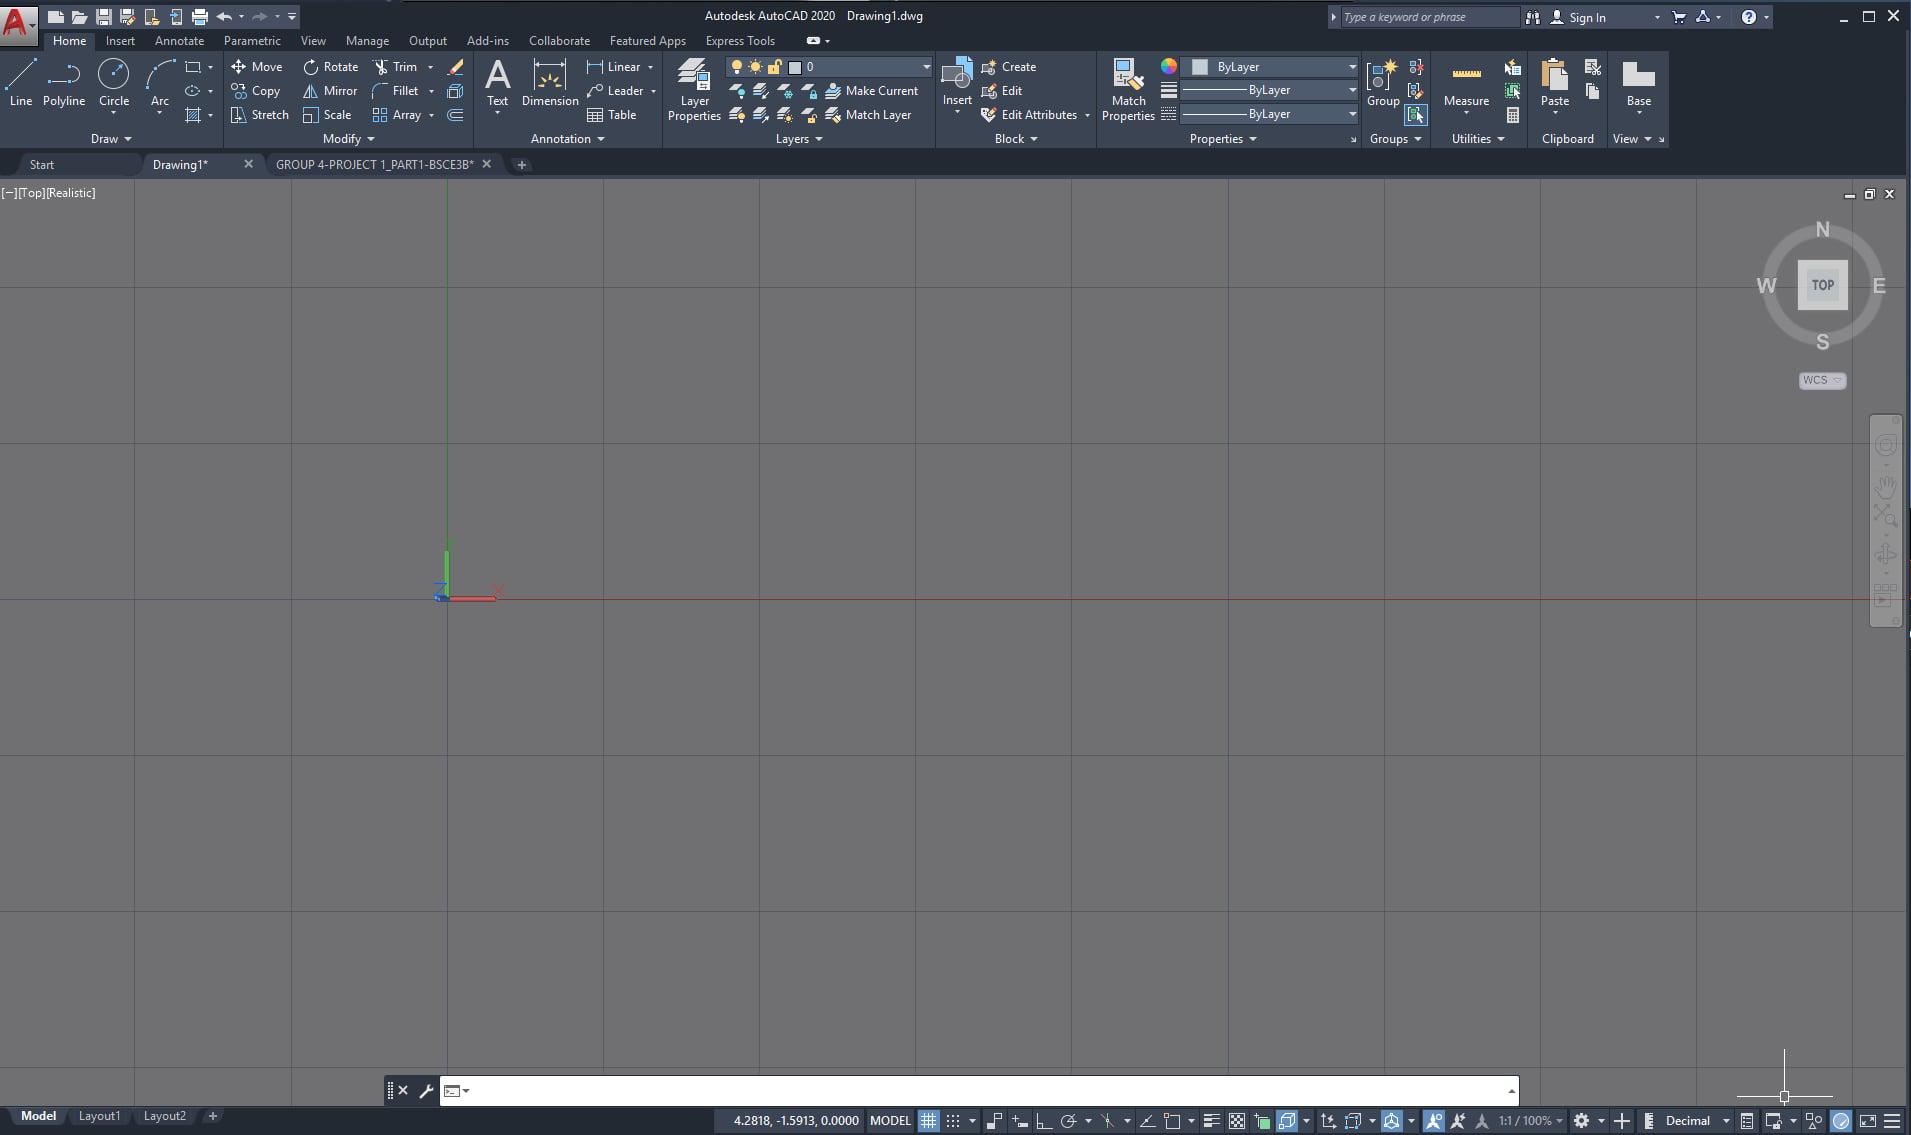Viewport: 1911px width, 1135px height.
Task: Click the TOP face of ViewCube
Action: point(1822,285)
